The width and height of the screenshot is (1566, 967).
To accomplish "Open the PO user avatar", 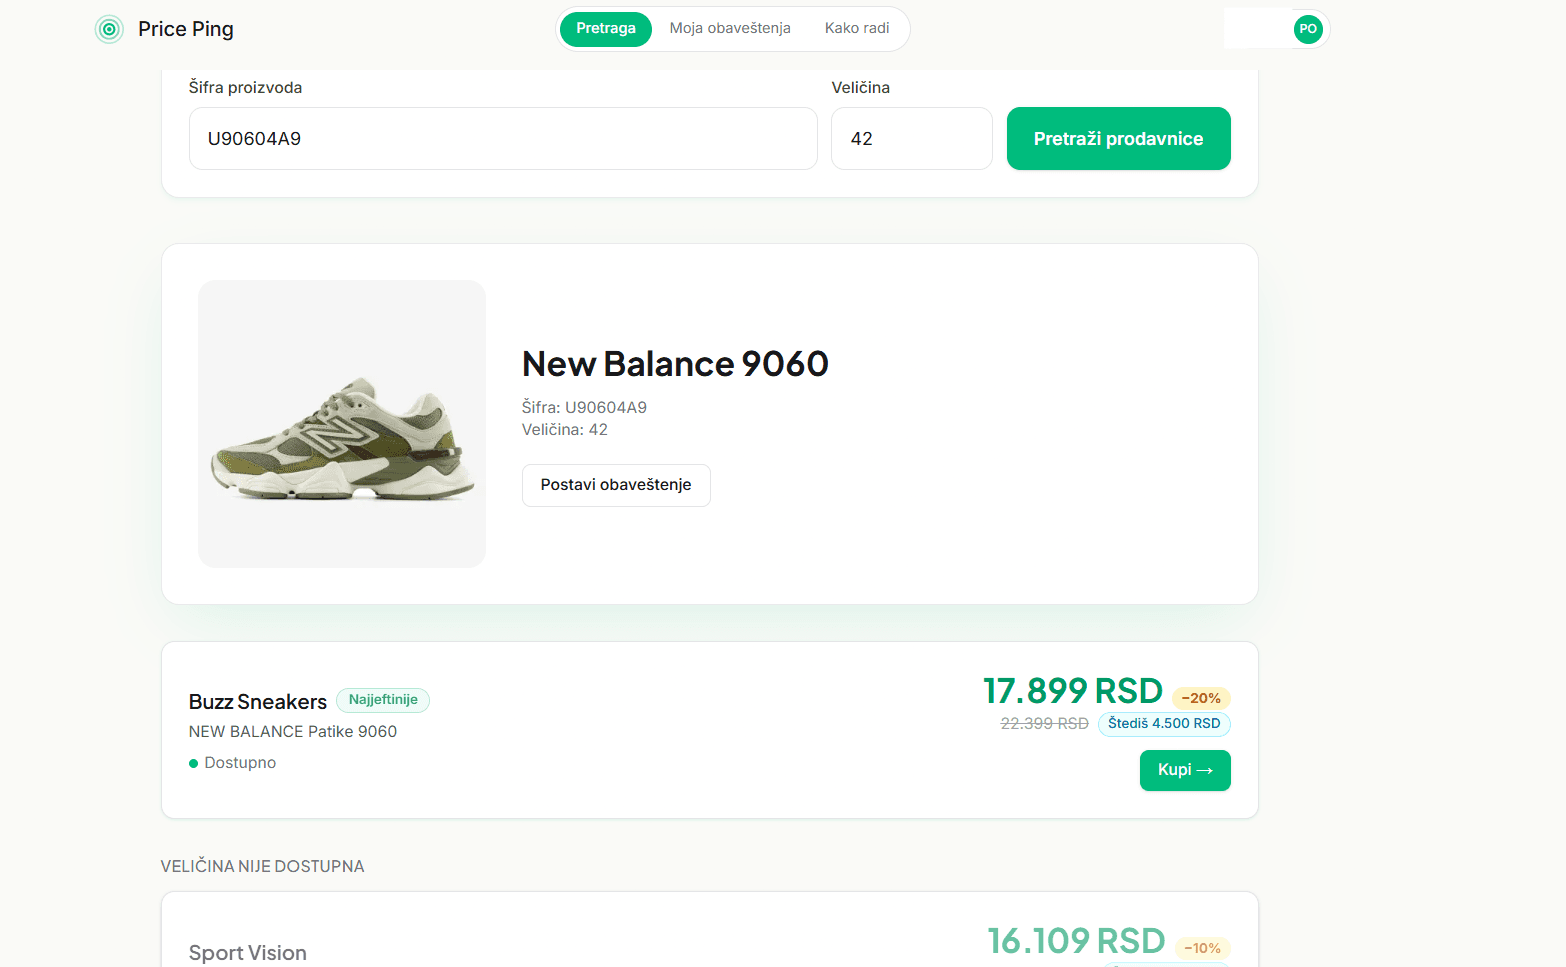I will (1308, 29).
